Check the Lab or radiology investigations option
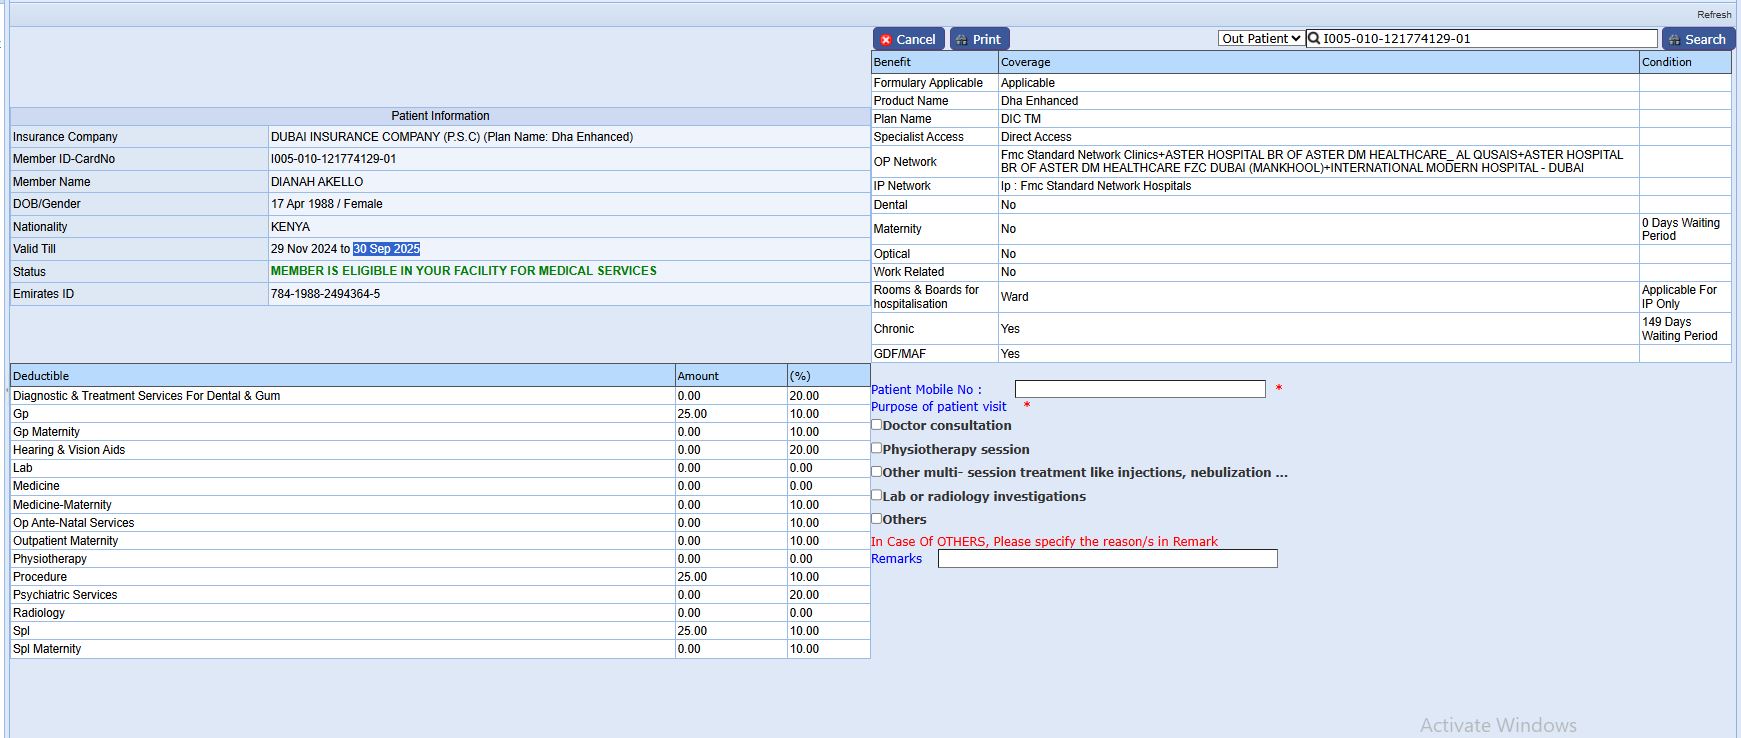Viewport: 1741px width, 738px height. pyautogui.click(x=877, y=495)
